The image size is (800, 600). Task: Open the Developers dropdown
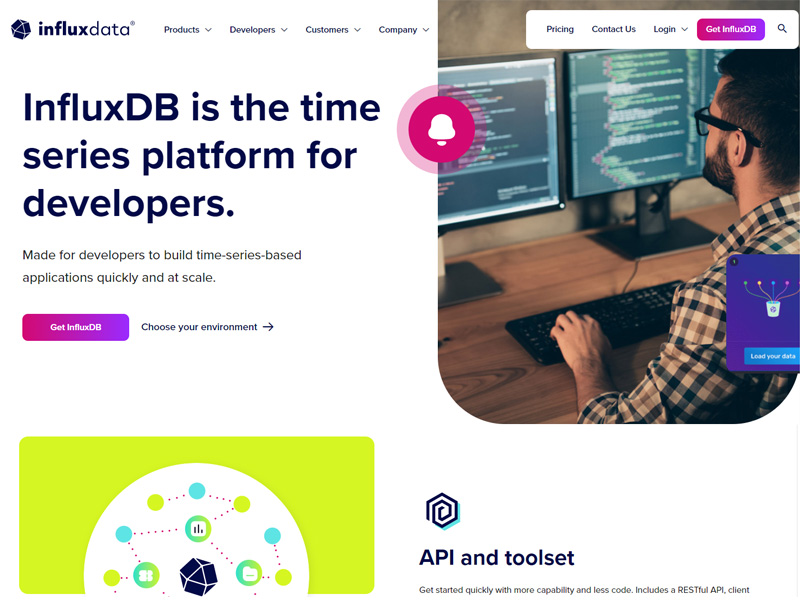tap(258, 30)
